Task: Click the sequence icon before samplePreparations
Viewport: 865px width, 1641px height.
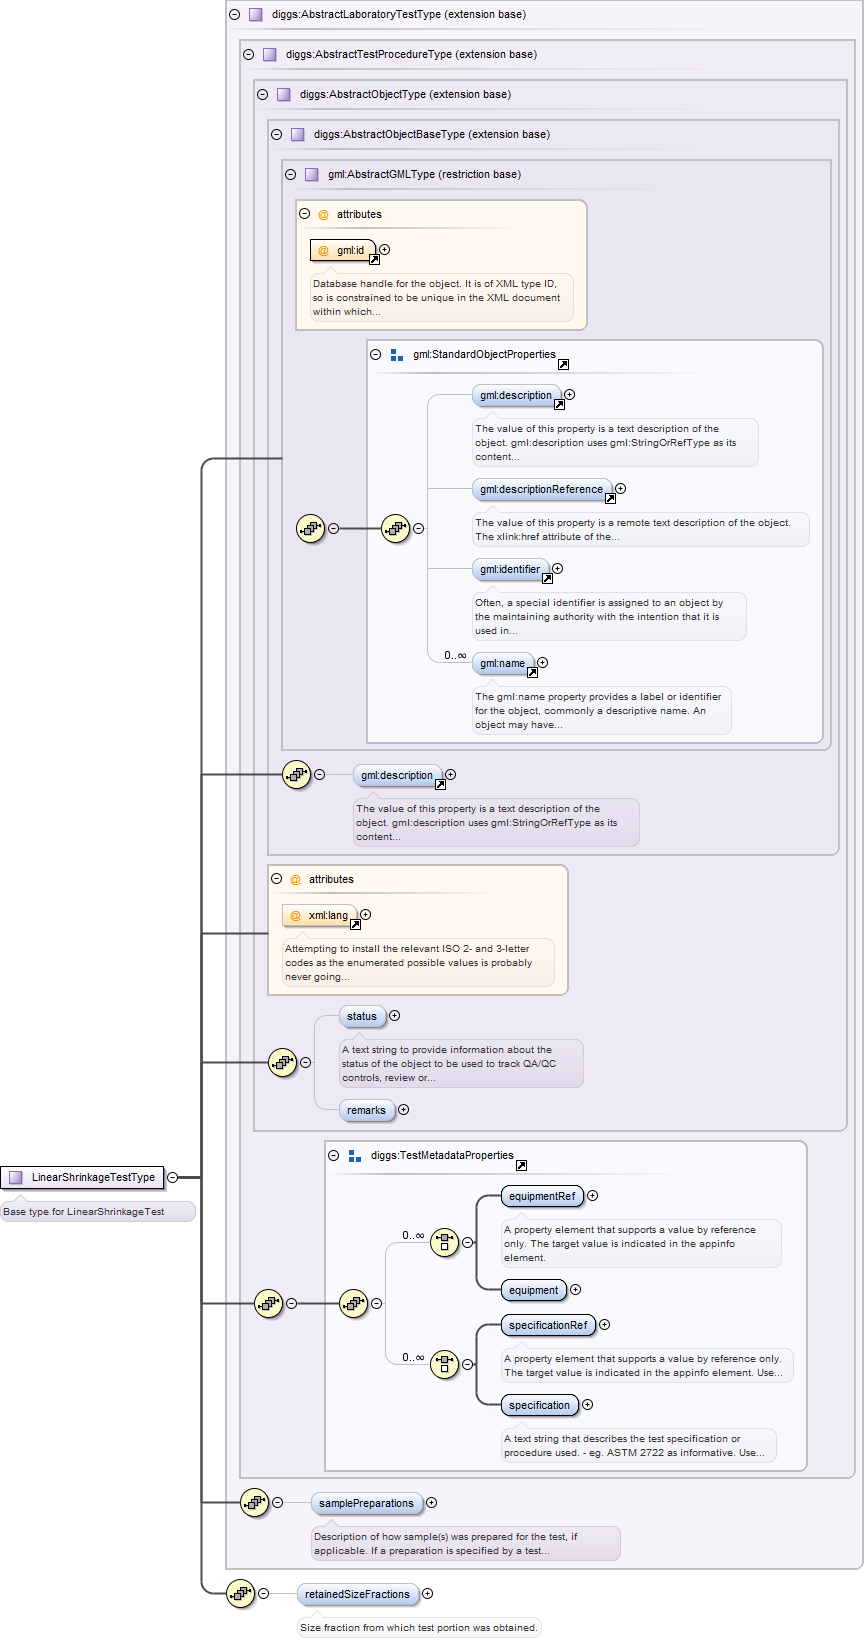Action: (x=254, y=1502)
